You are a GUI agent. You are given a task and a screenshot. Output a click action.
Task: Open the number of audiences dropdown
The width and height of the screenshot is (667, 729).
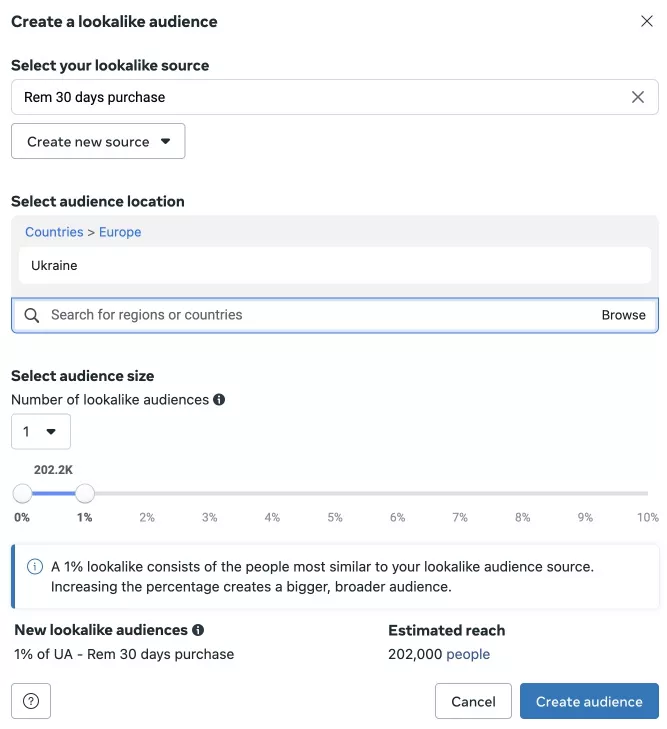click(41, 431)
